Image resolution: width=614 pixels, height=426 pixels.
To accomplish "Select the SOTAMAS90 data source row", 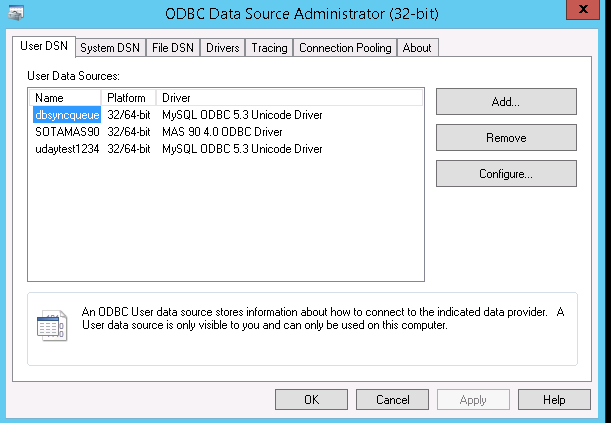I will pyautogui.click(x=66, y=132).
